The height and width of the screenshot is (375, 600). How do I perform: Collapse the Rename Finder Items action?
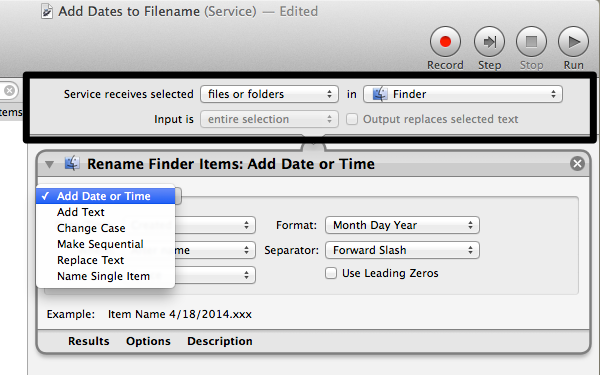(49, 165)
